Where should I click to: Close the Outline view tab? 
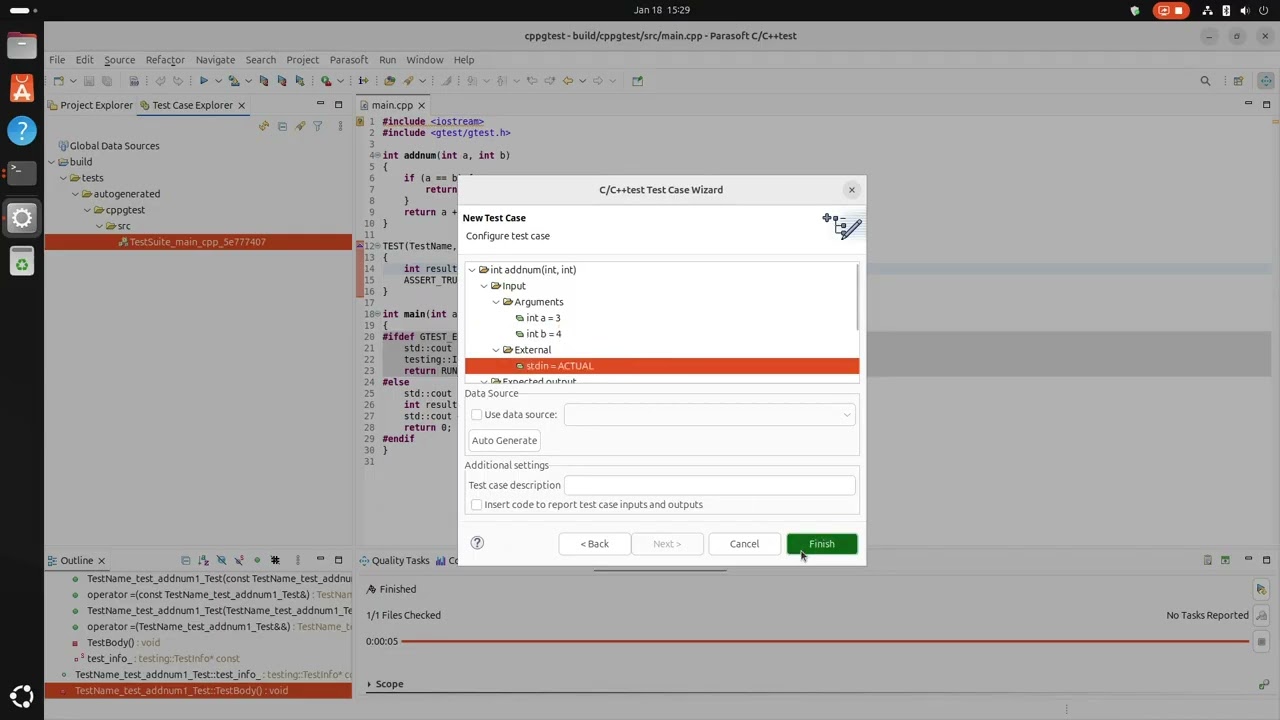101,561
